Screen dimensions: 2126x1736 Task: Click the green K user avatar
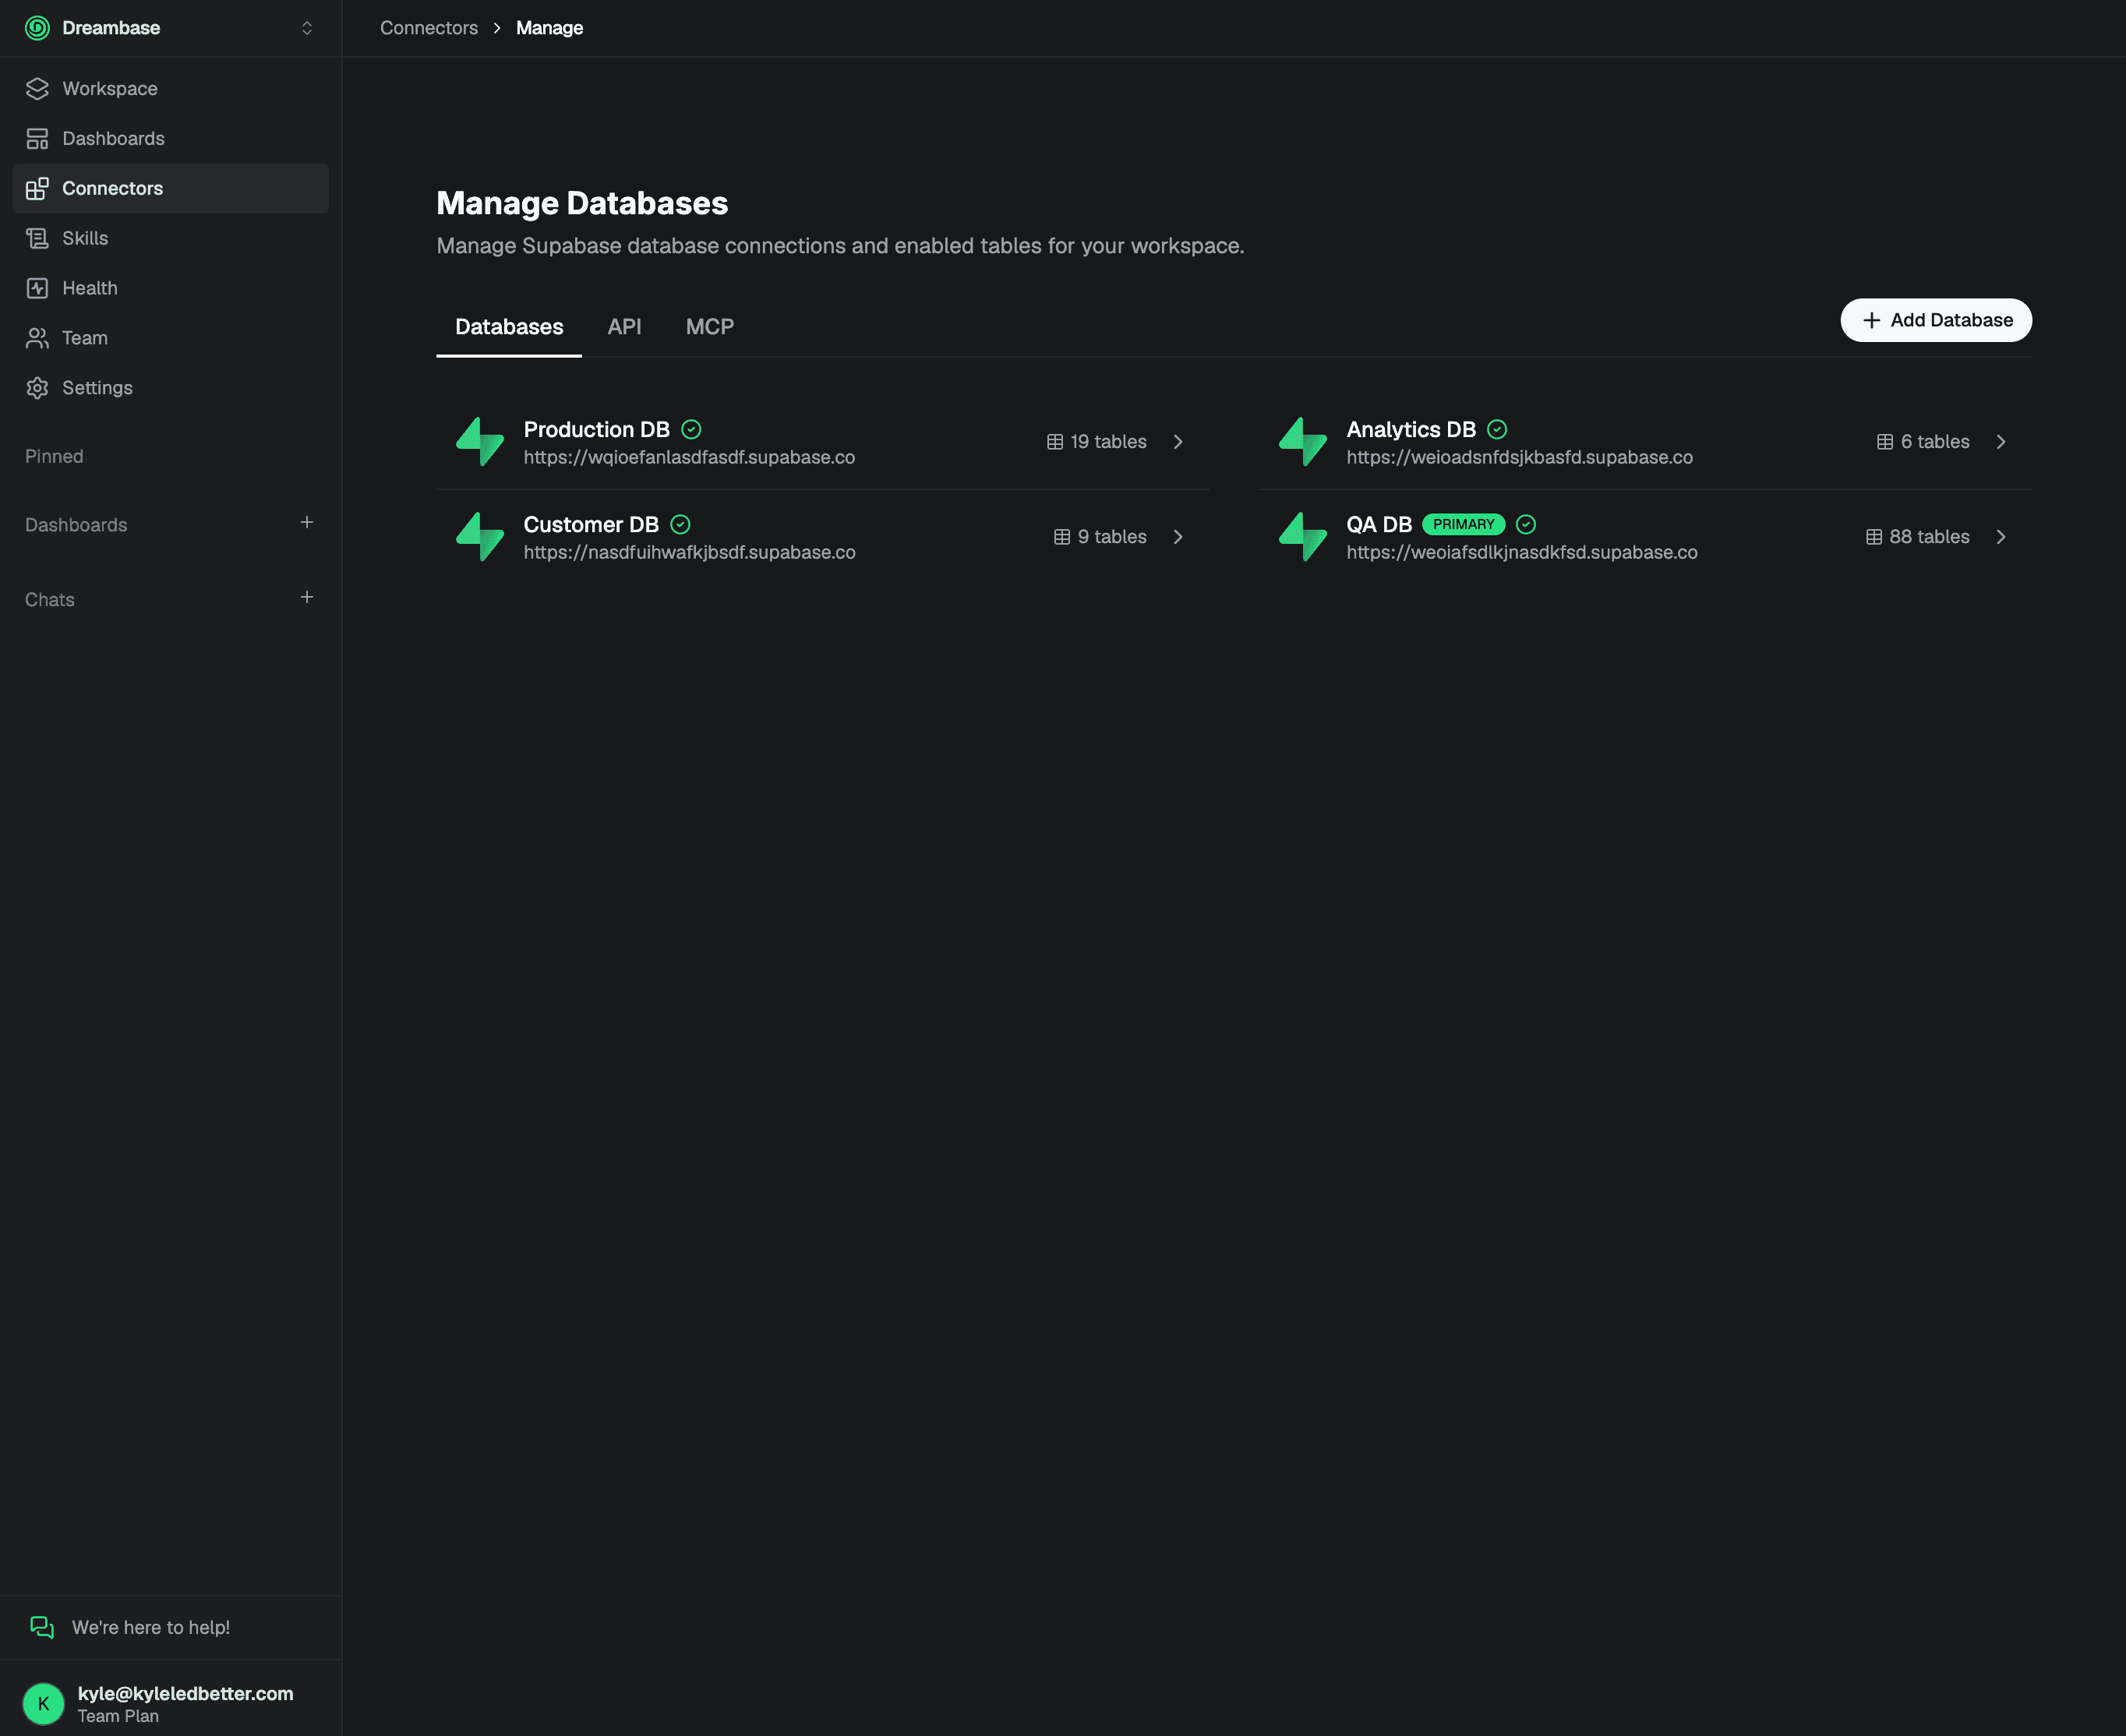[x=43, y=1703]
